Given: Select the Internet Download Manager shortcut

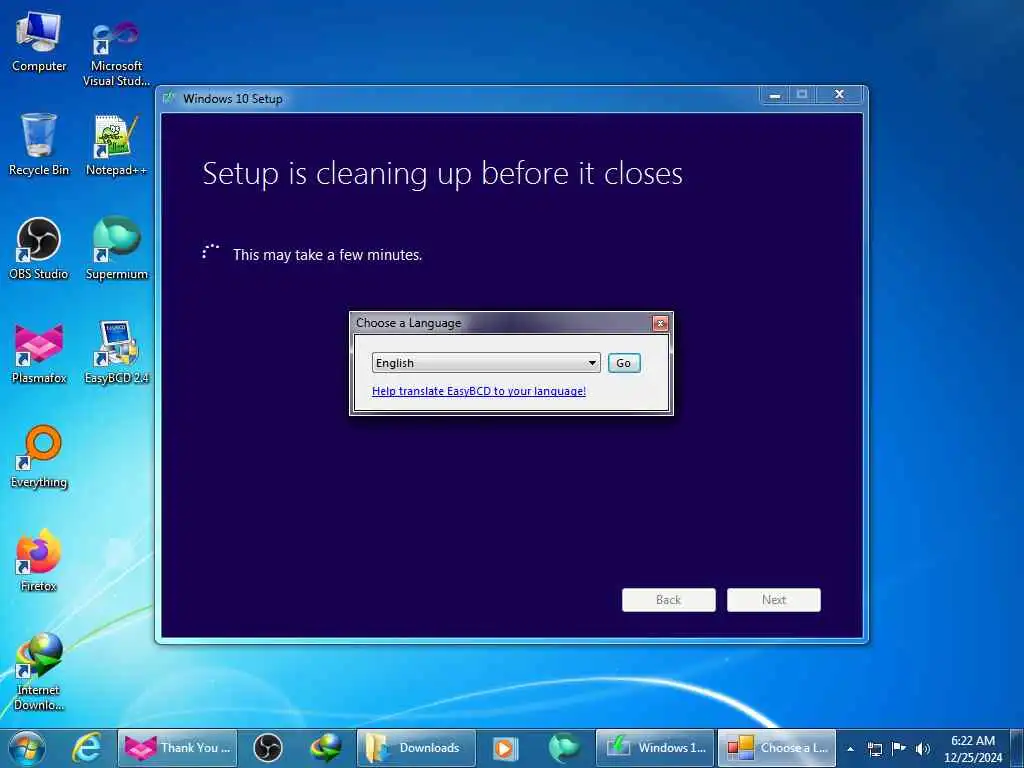Looking at the screenshot, I should point(39,671).
